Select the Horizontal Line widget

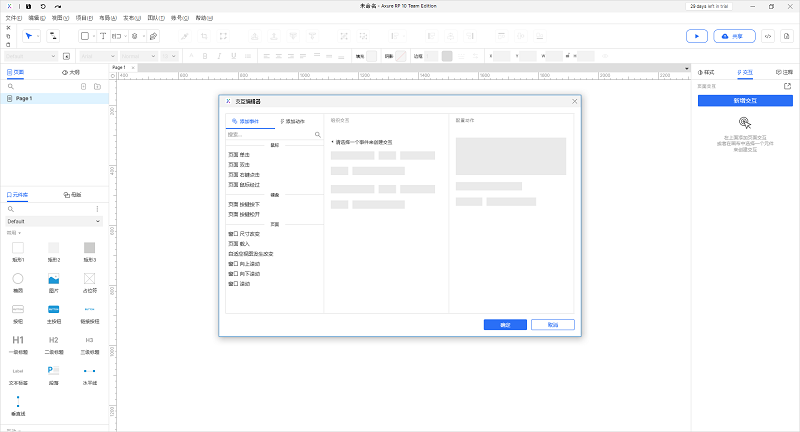89,374
